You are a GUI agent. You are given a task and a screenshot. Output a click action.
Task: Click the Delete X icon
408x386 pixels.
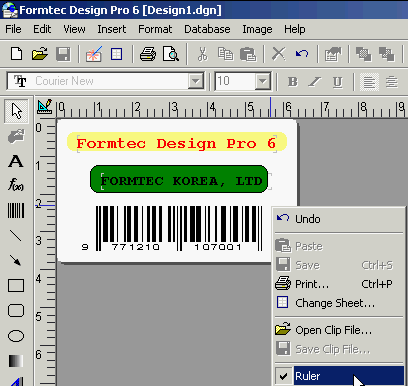click(279, 54)
